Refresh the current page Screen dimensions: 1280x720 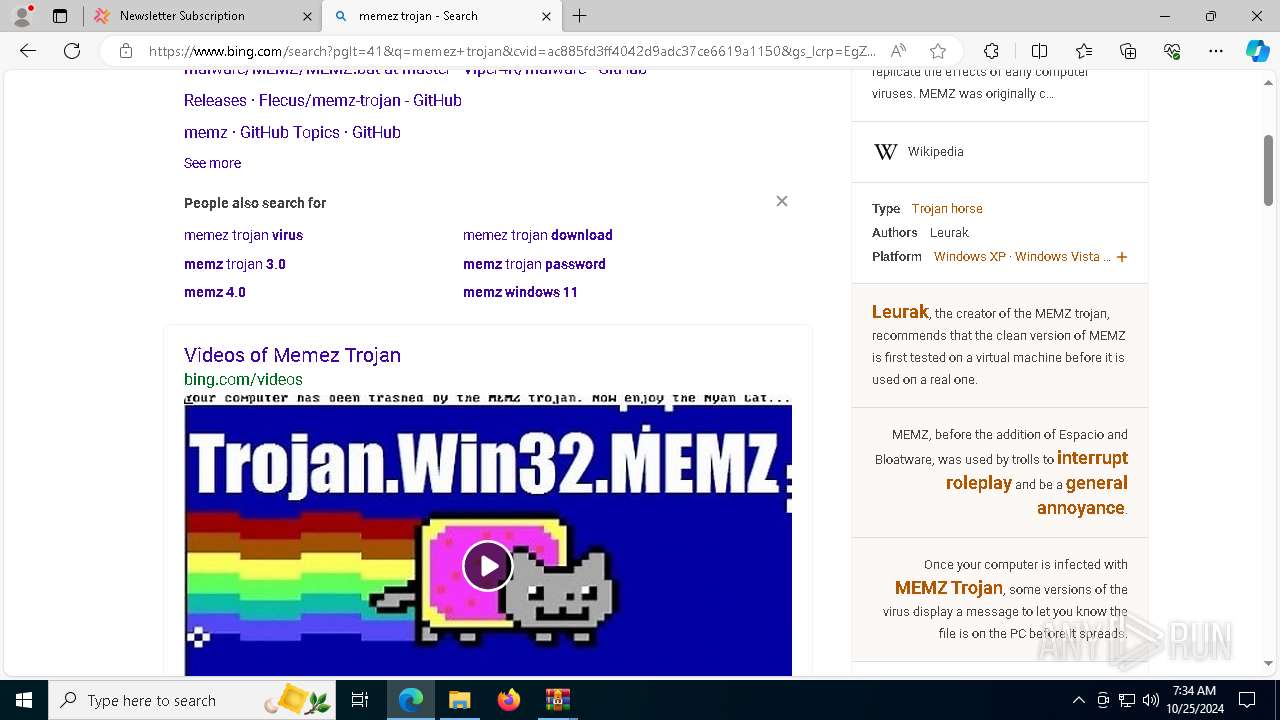point(72,51)
